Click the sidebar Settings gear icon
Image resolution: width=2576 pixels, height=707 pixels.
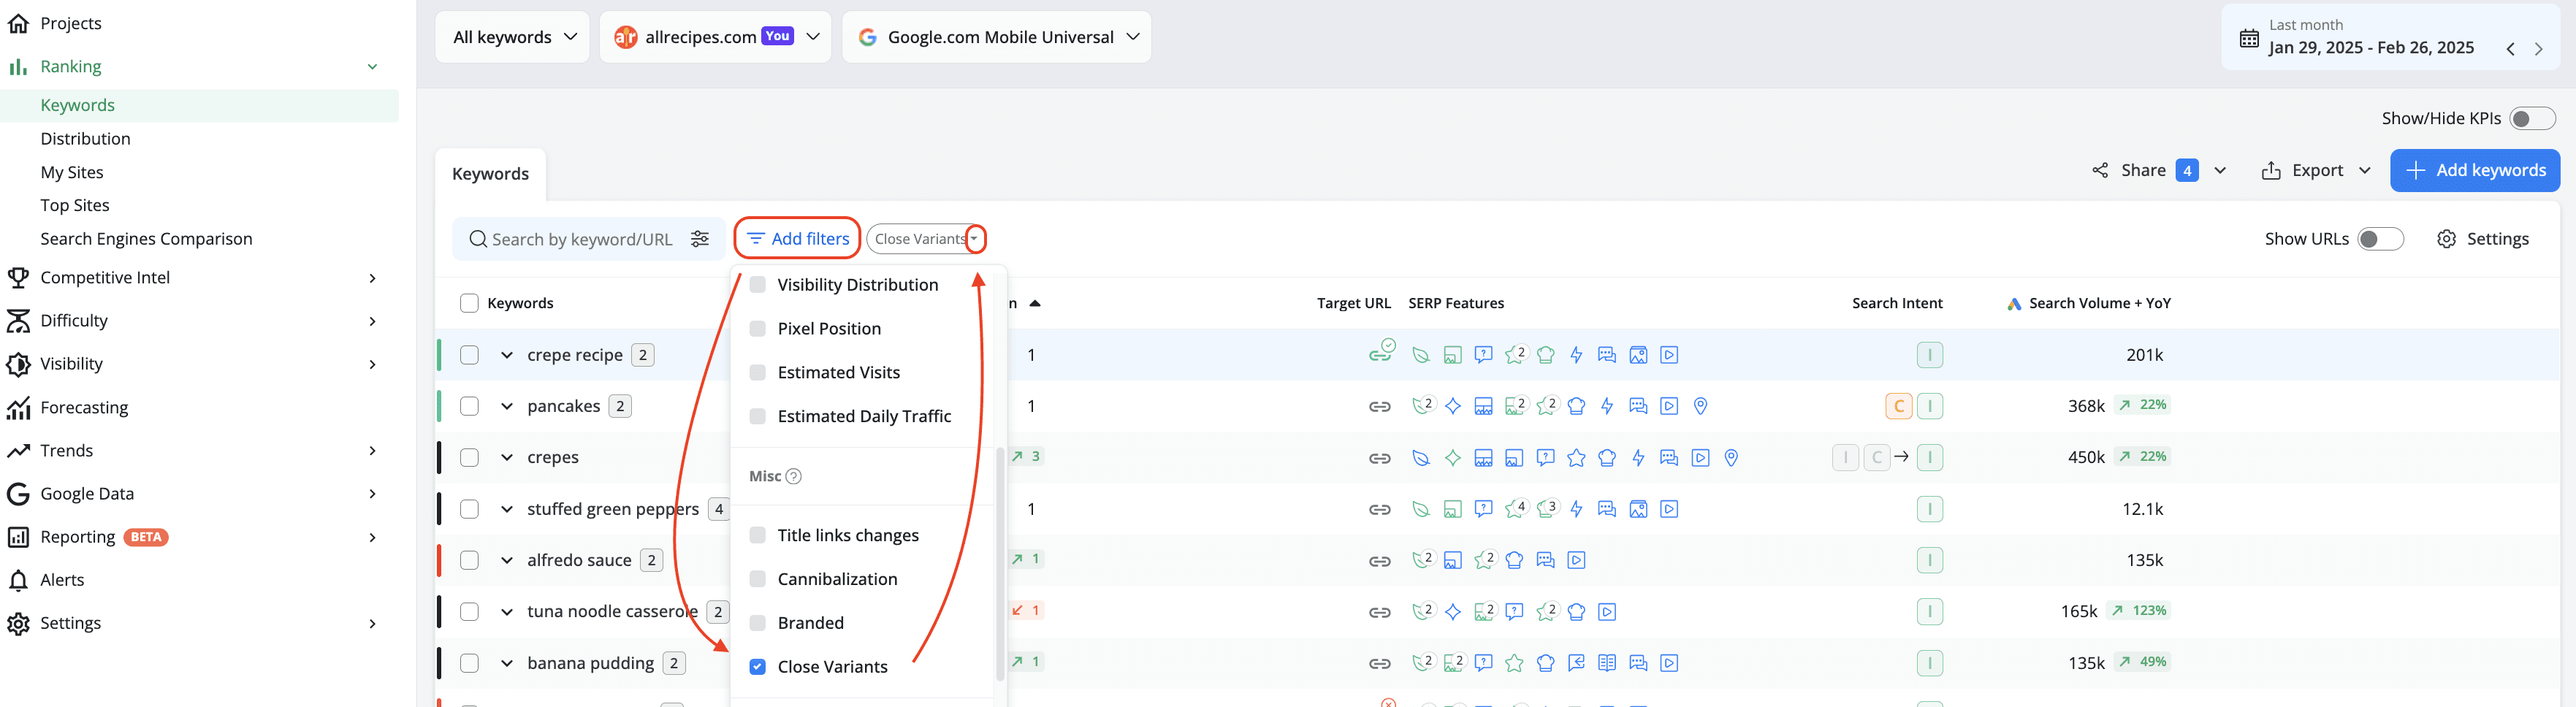(x=18, y=623)
